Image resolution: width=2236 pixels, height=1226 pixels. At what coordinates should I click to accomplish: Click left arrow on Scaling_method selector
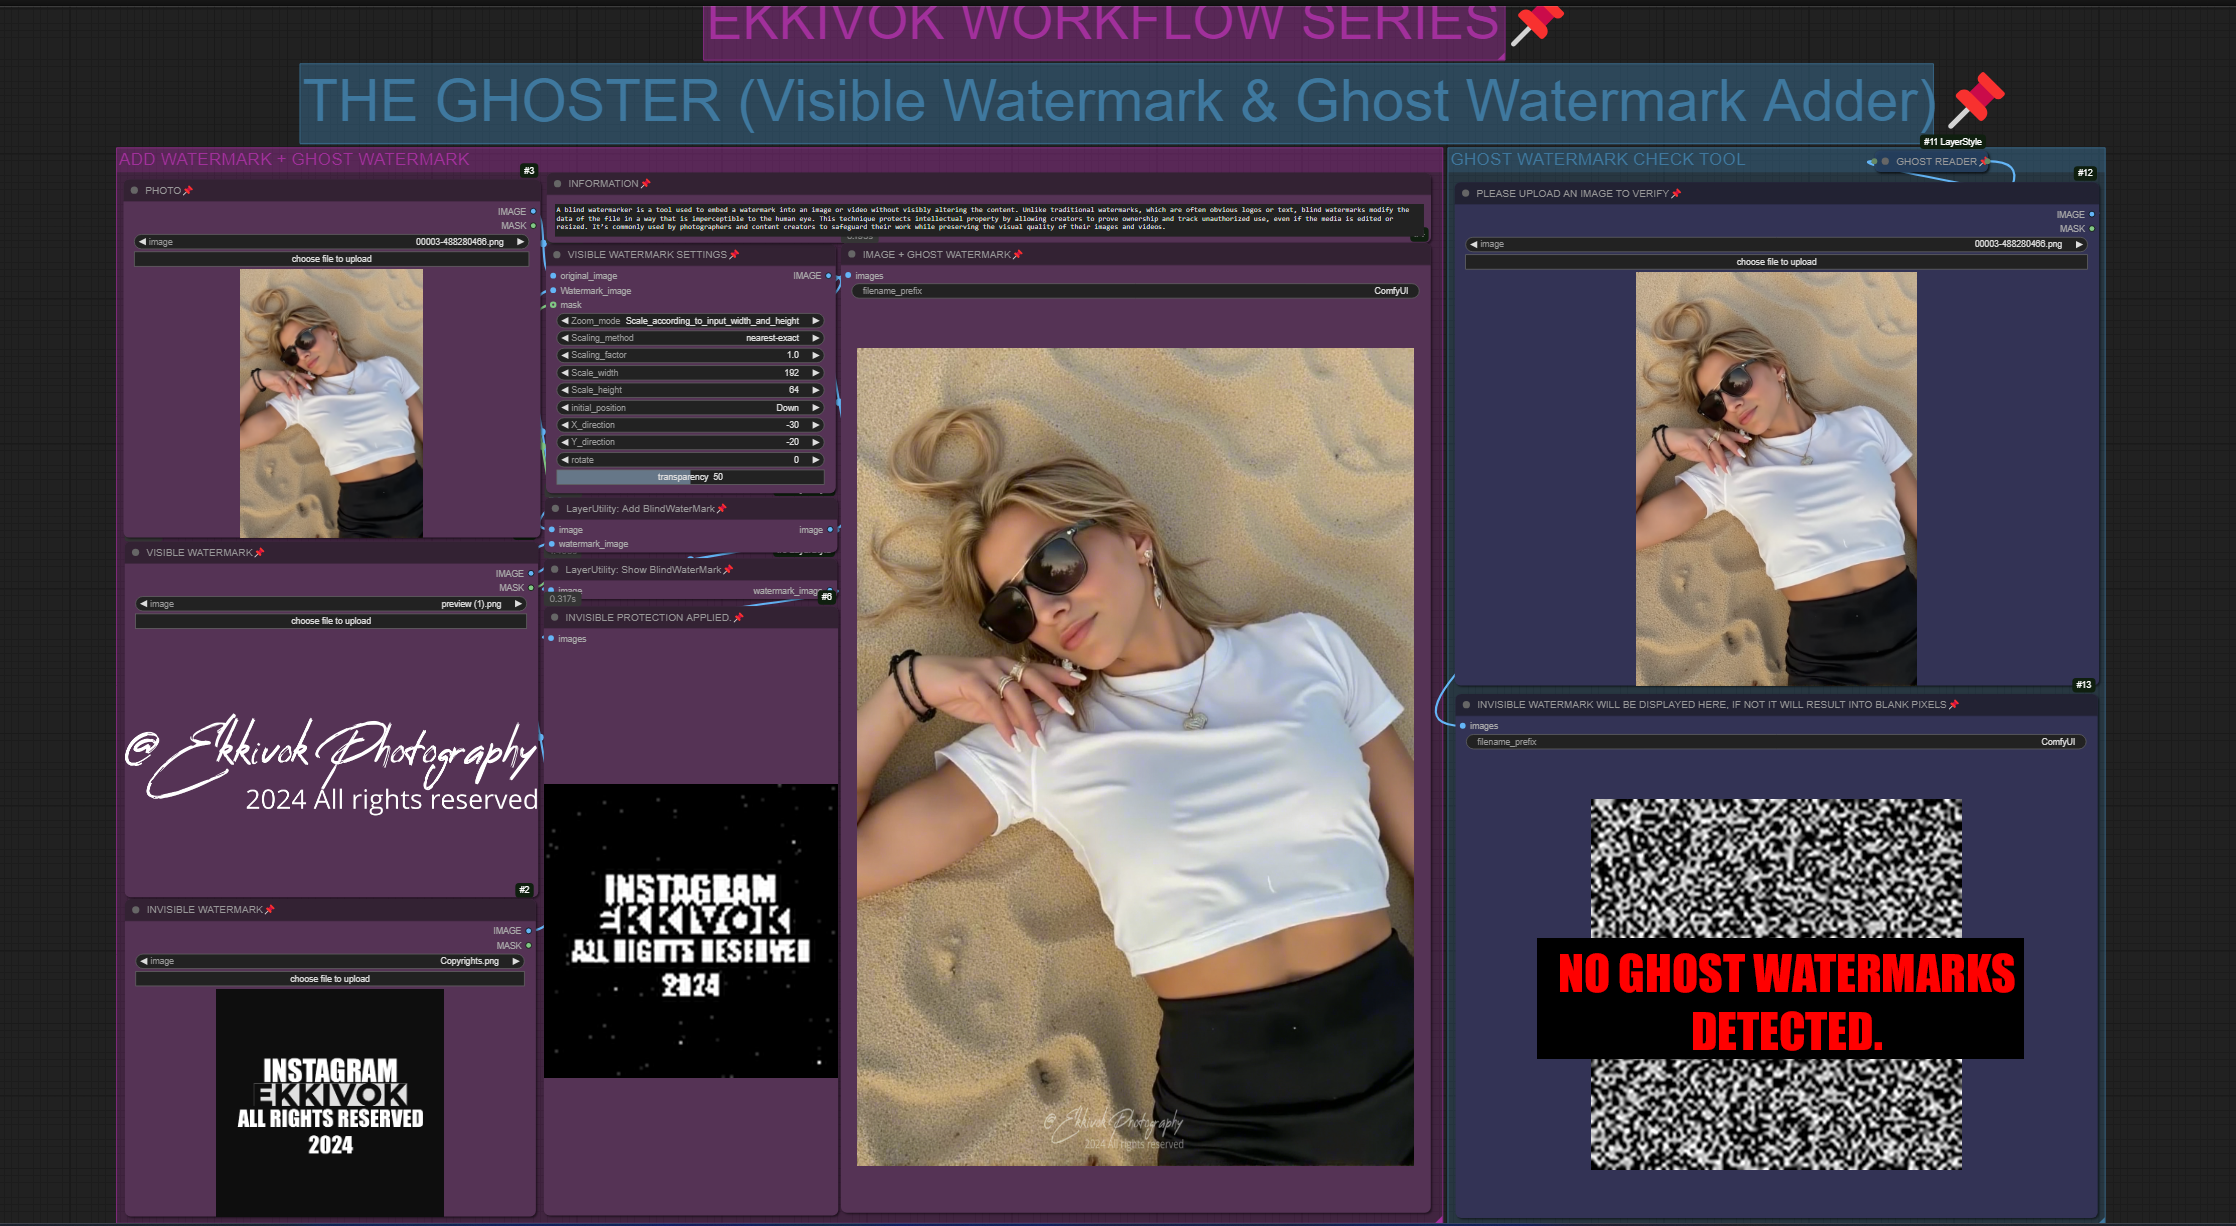pyautogui.click(x=564, y=338)
